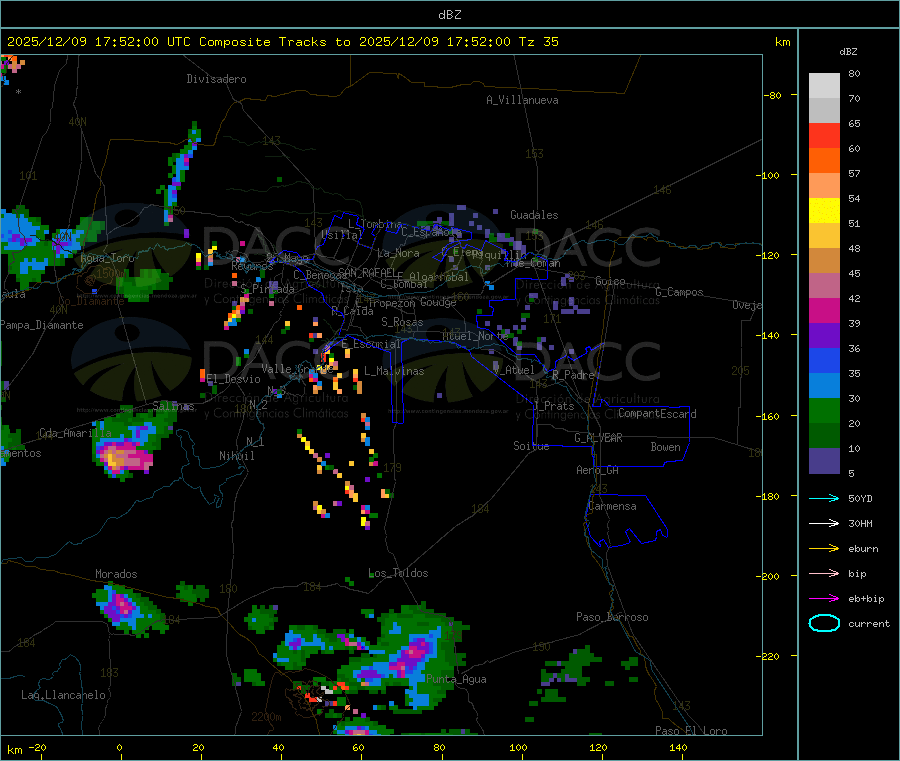
Task: Click the 60 km tick on bottom axis
Action: (358, 747)
